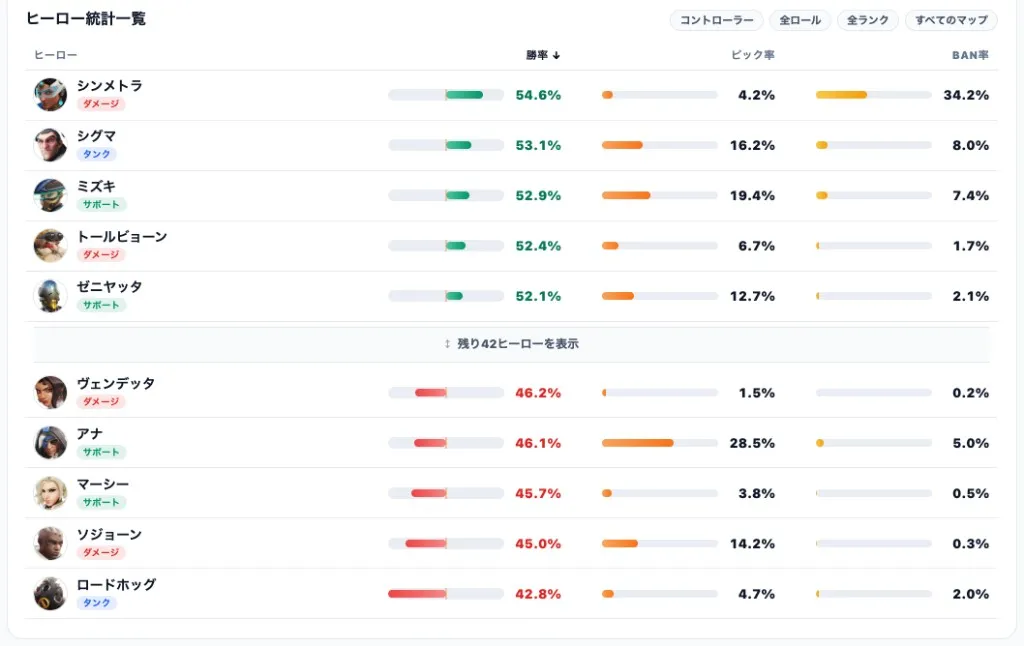
Task: Sort by the BAN率 column header
Action: 970,55
